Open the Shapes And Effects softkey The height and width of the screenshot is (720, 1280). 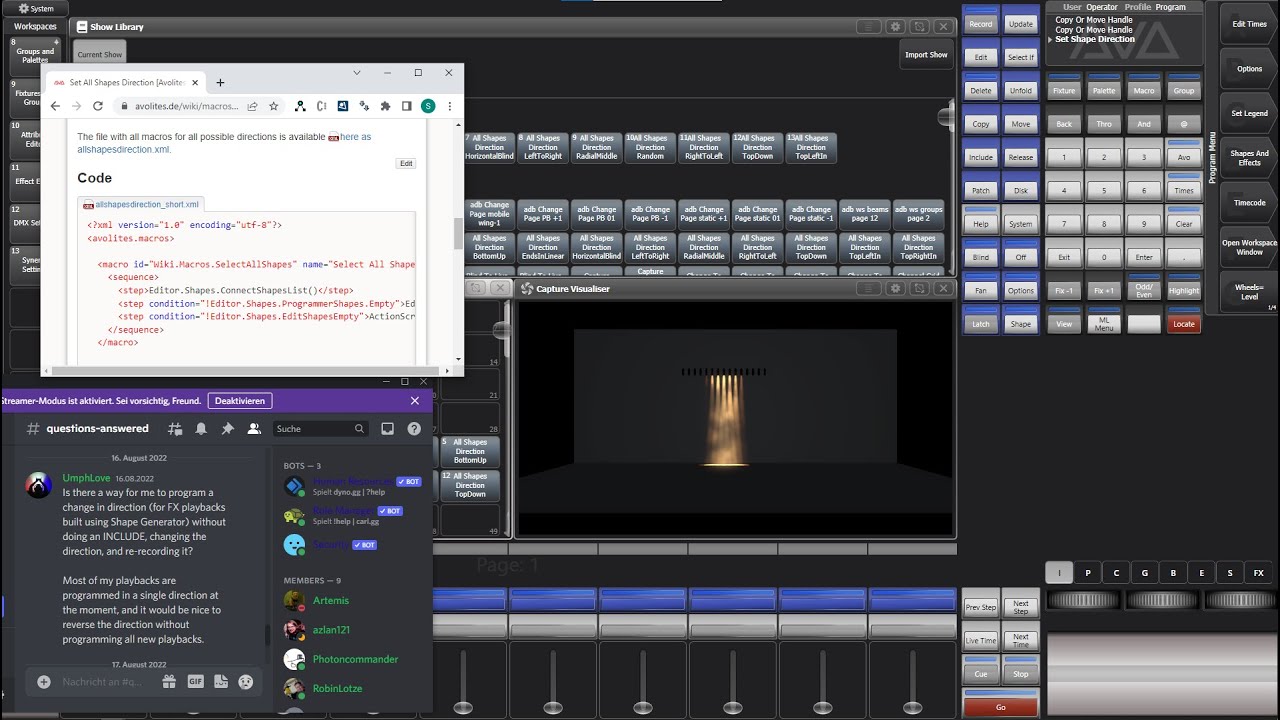(x=1249, y=158)
